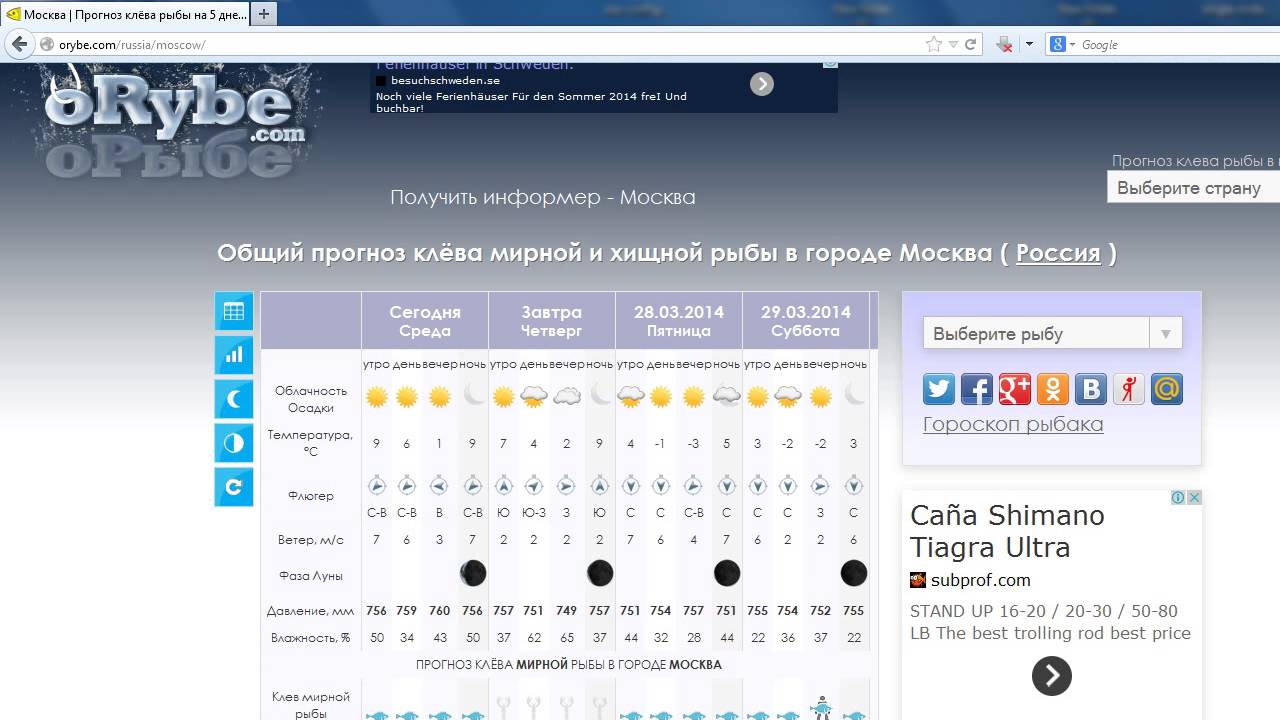Viewport: 1280px width, 720px height.
Task: Open the table view sidebar icon
Action: tap(234, 311)
